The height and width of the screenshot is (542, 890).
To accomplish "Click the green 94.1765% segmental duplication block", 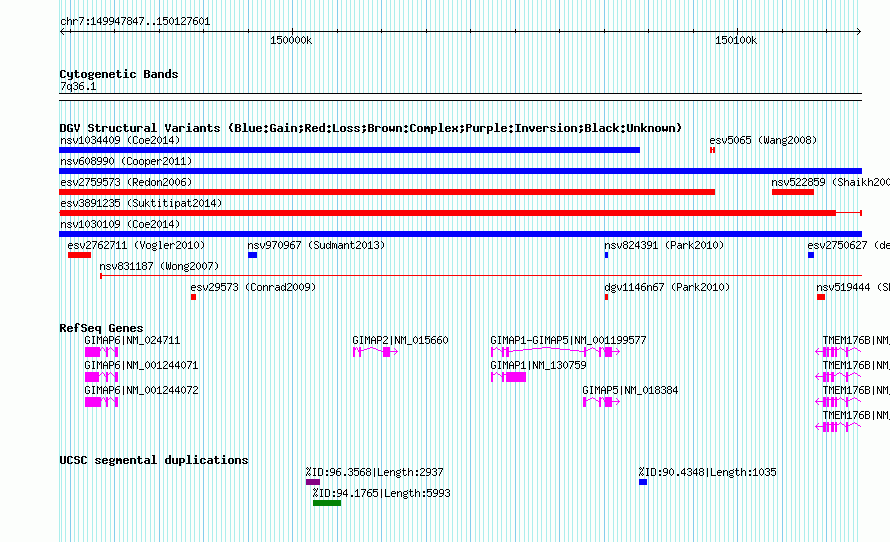I will (x=327, y=503).
